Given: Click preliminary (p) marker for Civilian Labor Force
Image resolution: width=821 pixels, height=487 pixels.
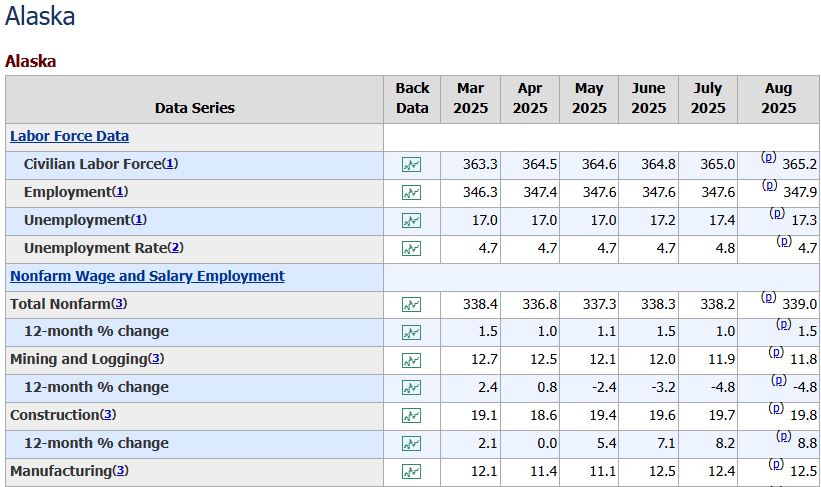Looking at the screenshot, I should pos(768,157).
